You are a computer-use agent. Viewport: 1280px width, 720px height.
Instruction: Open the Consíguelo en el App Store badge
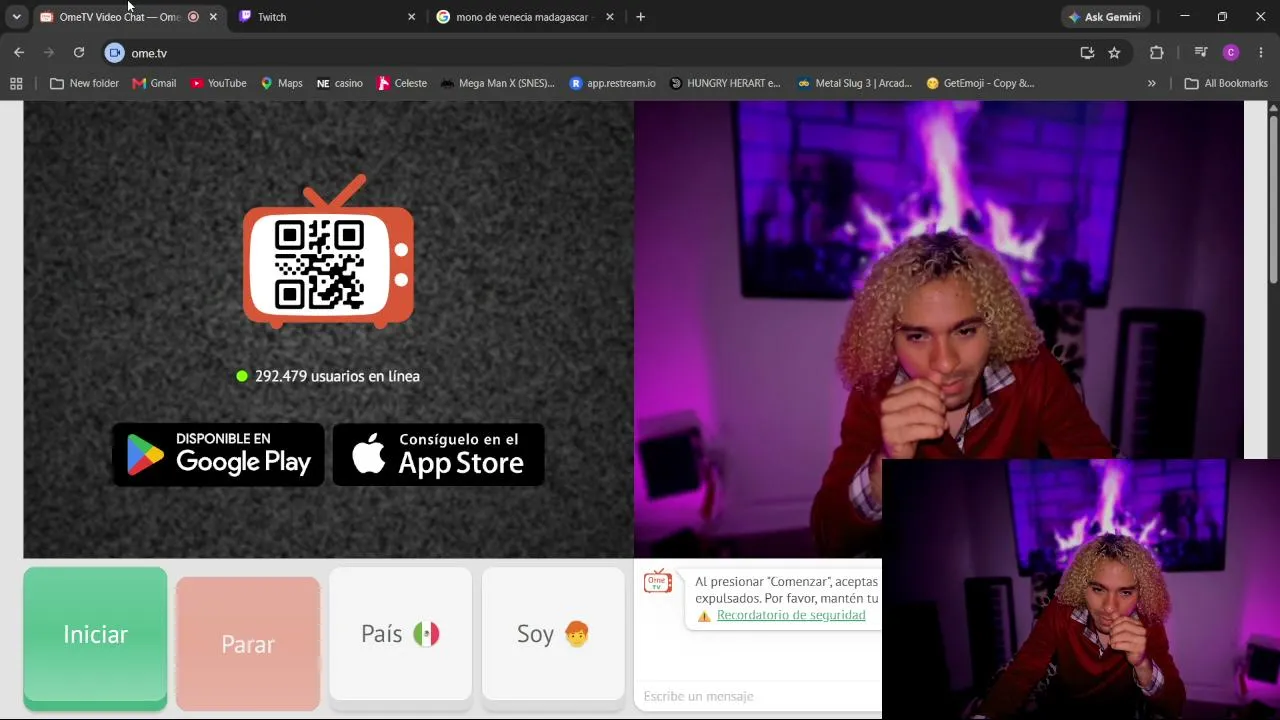[x=438, y=455]
